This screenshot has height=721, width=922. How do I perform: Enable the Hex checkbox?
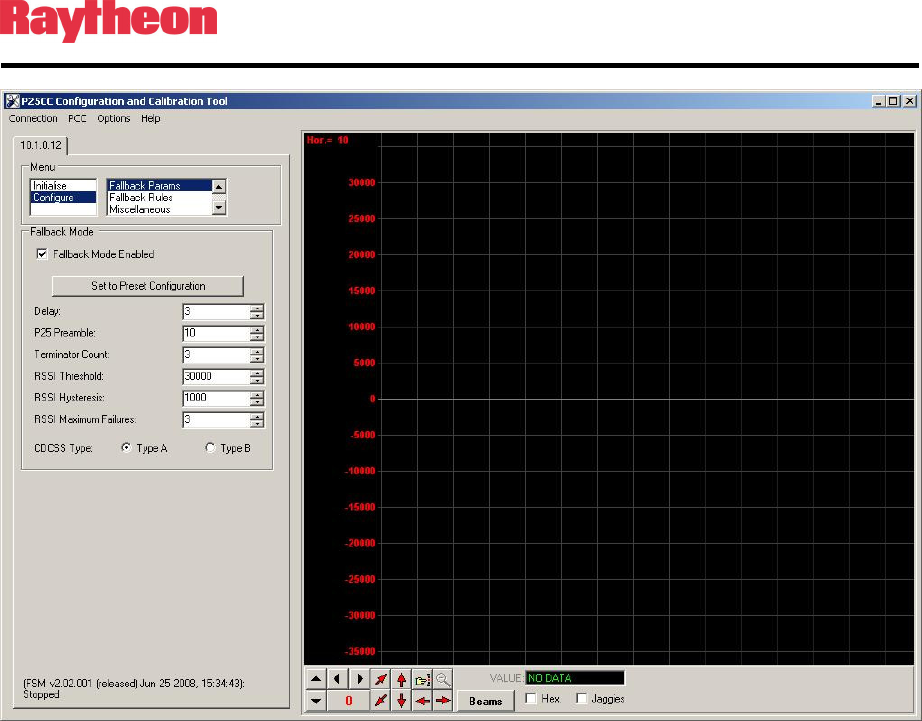click(532, 699)
